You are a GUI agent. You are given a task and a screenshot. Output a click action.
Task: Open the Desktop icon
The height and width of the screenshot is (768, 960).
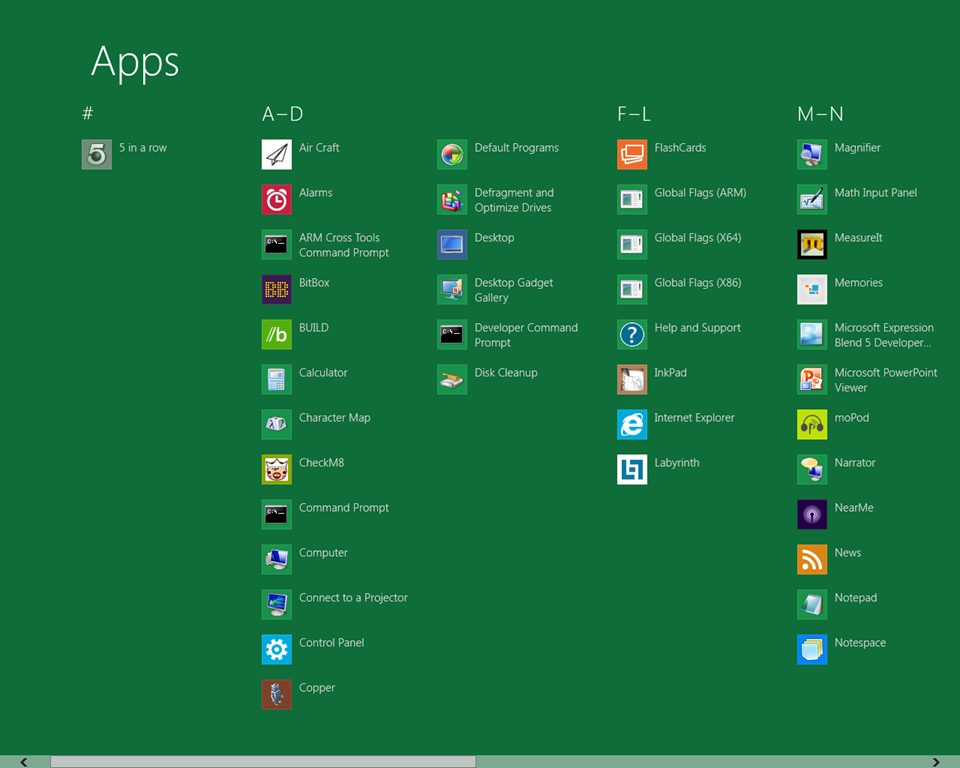pyautogui.click(x=452, y=244)
